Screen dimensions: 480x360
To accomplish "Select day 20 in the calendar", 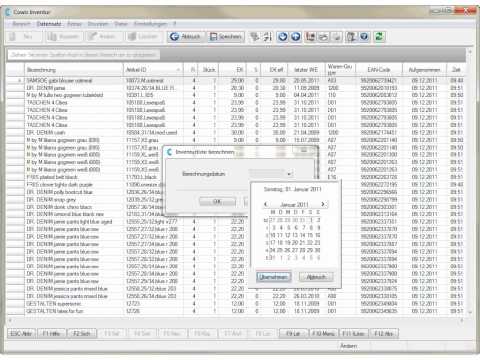I will click(296, 243).
